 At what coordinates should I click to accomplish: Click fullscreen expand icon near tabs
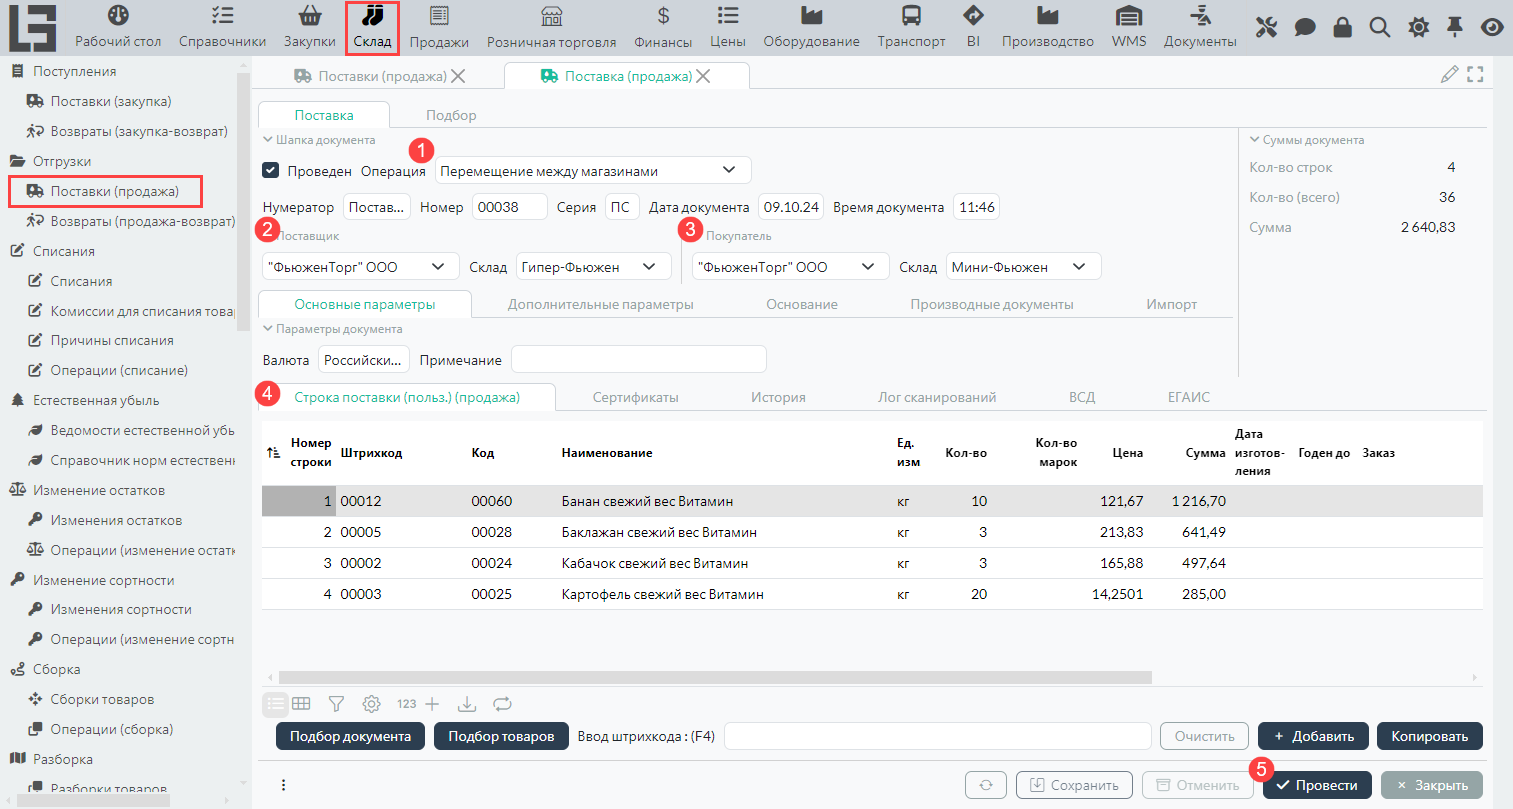tap(1475, 75)
